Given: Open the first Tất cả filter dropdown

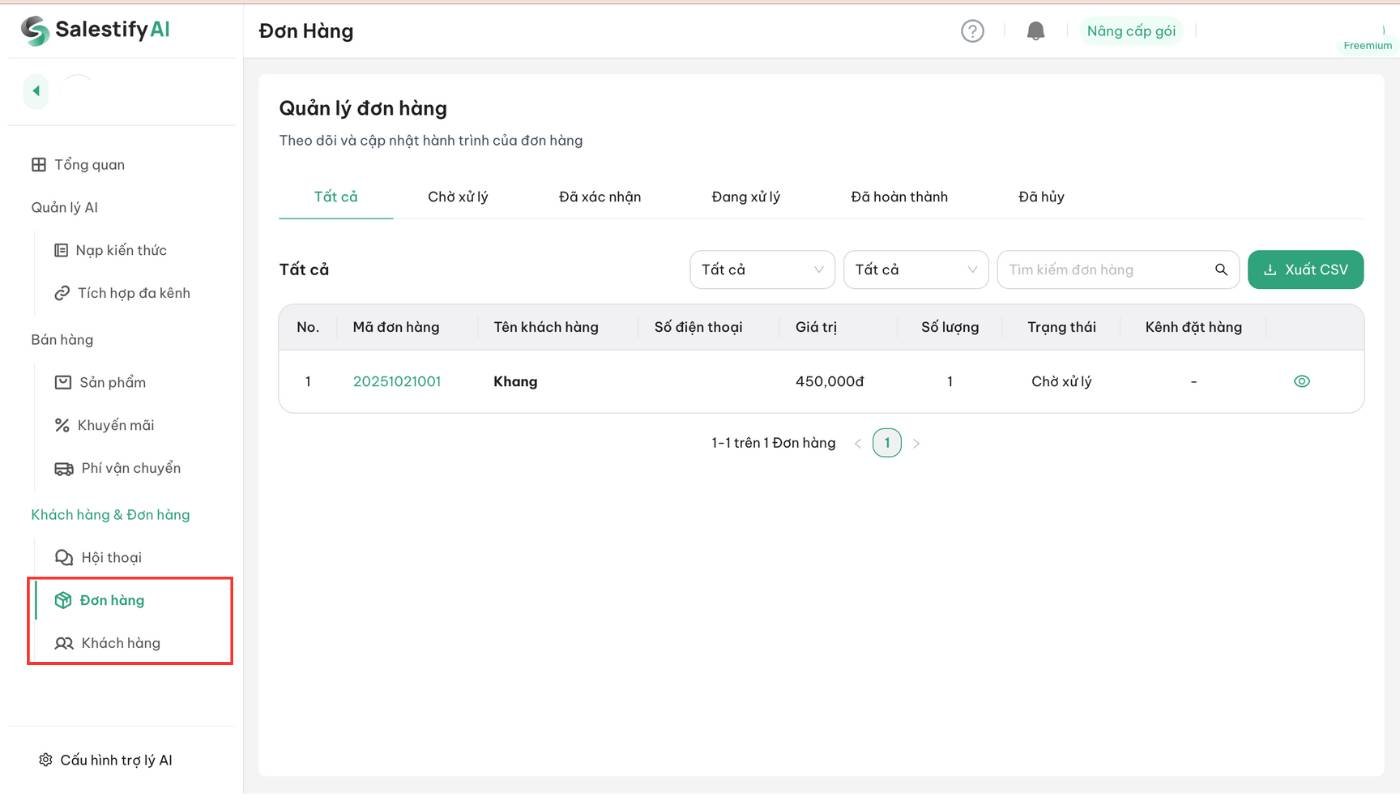Looking at the screenshot, I should pos(762,270).
